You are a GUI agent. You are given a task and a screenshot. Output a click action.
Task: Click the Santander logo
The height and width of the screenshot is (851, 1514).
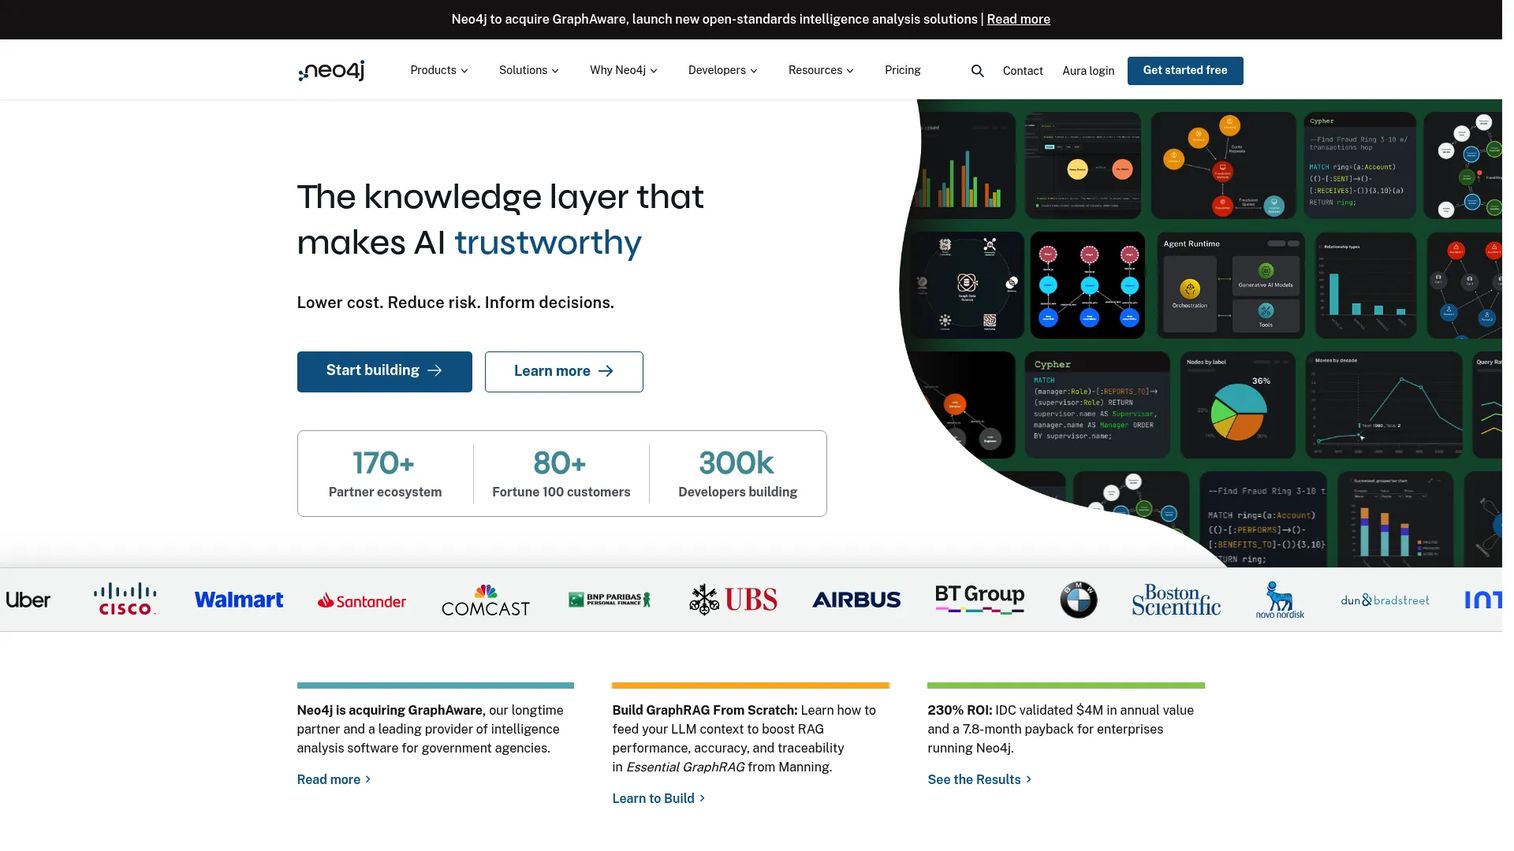point(362,601)
